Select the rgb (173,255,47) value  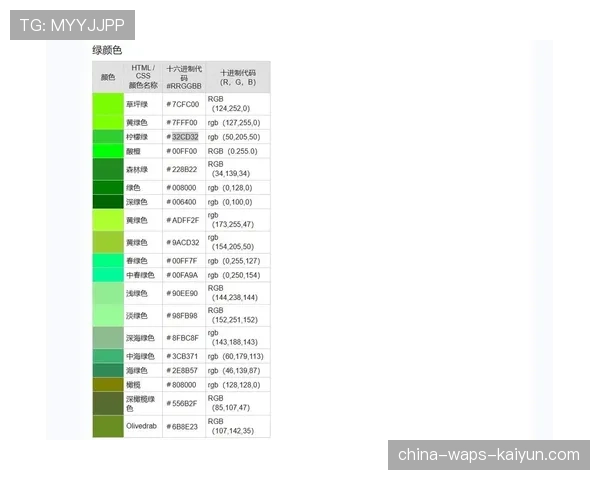click(231, 220)
